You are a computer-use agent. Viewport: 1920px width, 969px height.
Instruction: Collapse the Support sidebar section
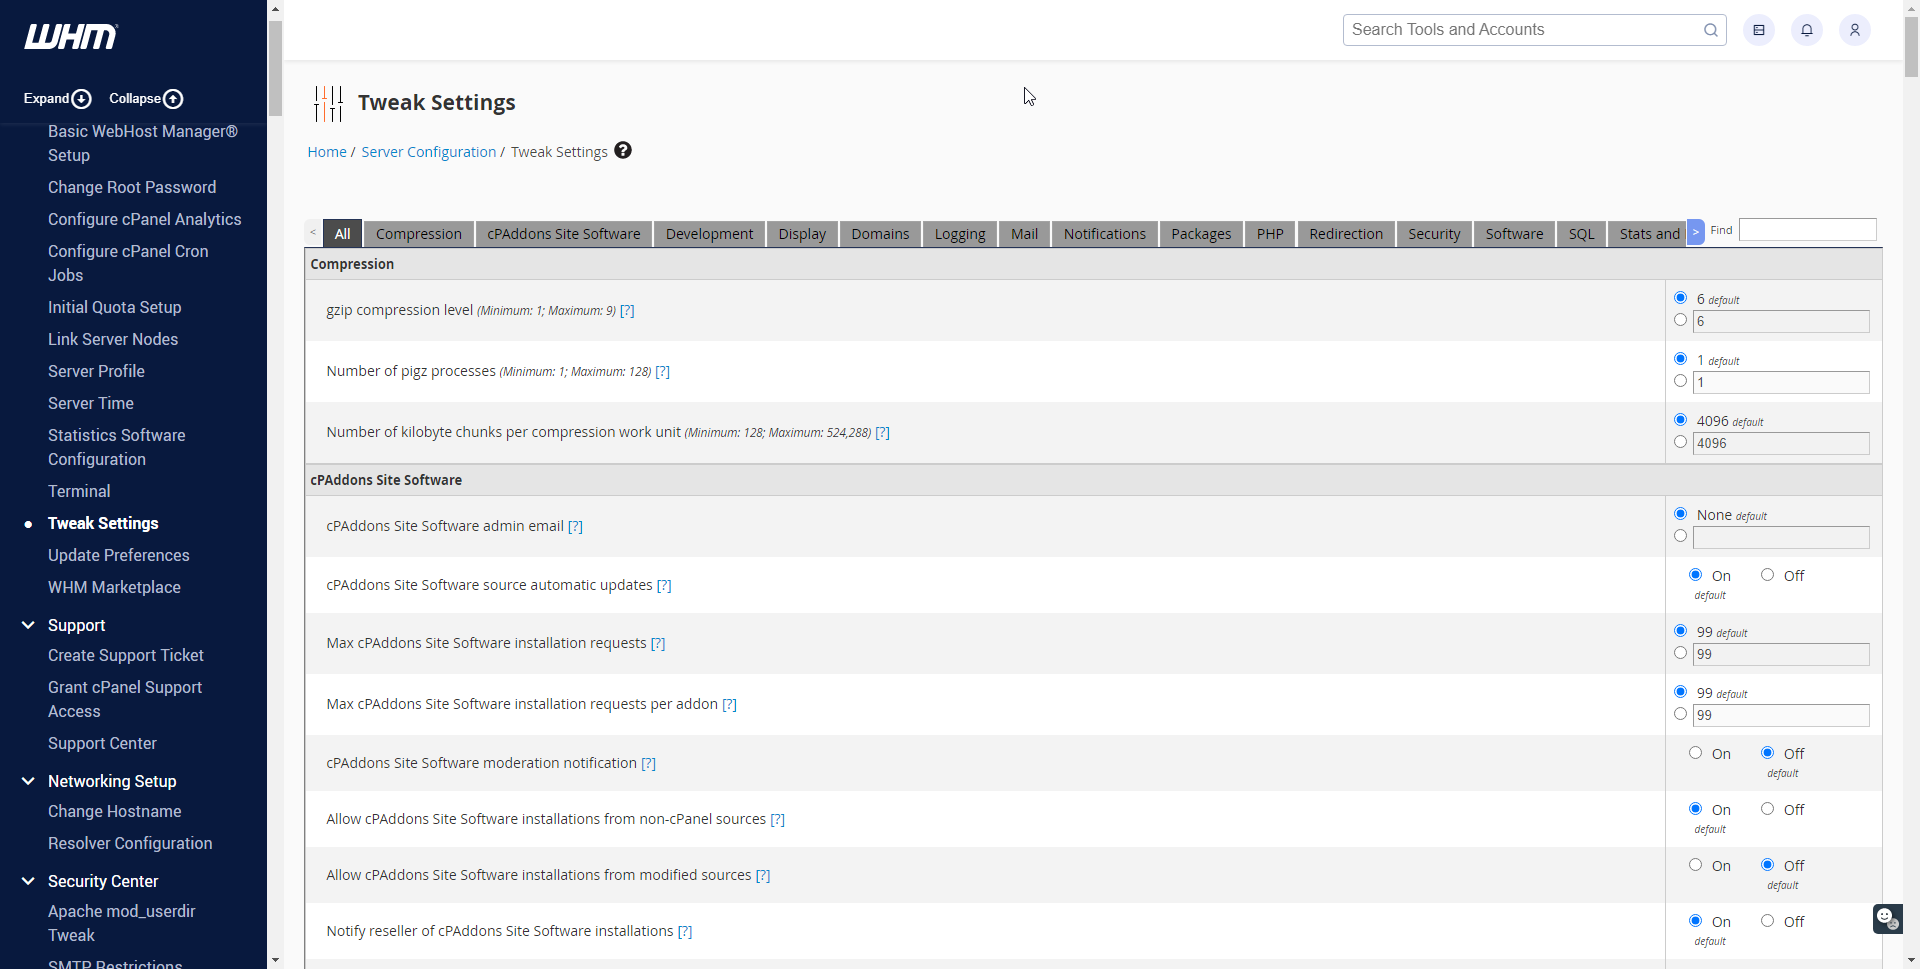coord(28,625)
